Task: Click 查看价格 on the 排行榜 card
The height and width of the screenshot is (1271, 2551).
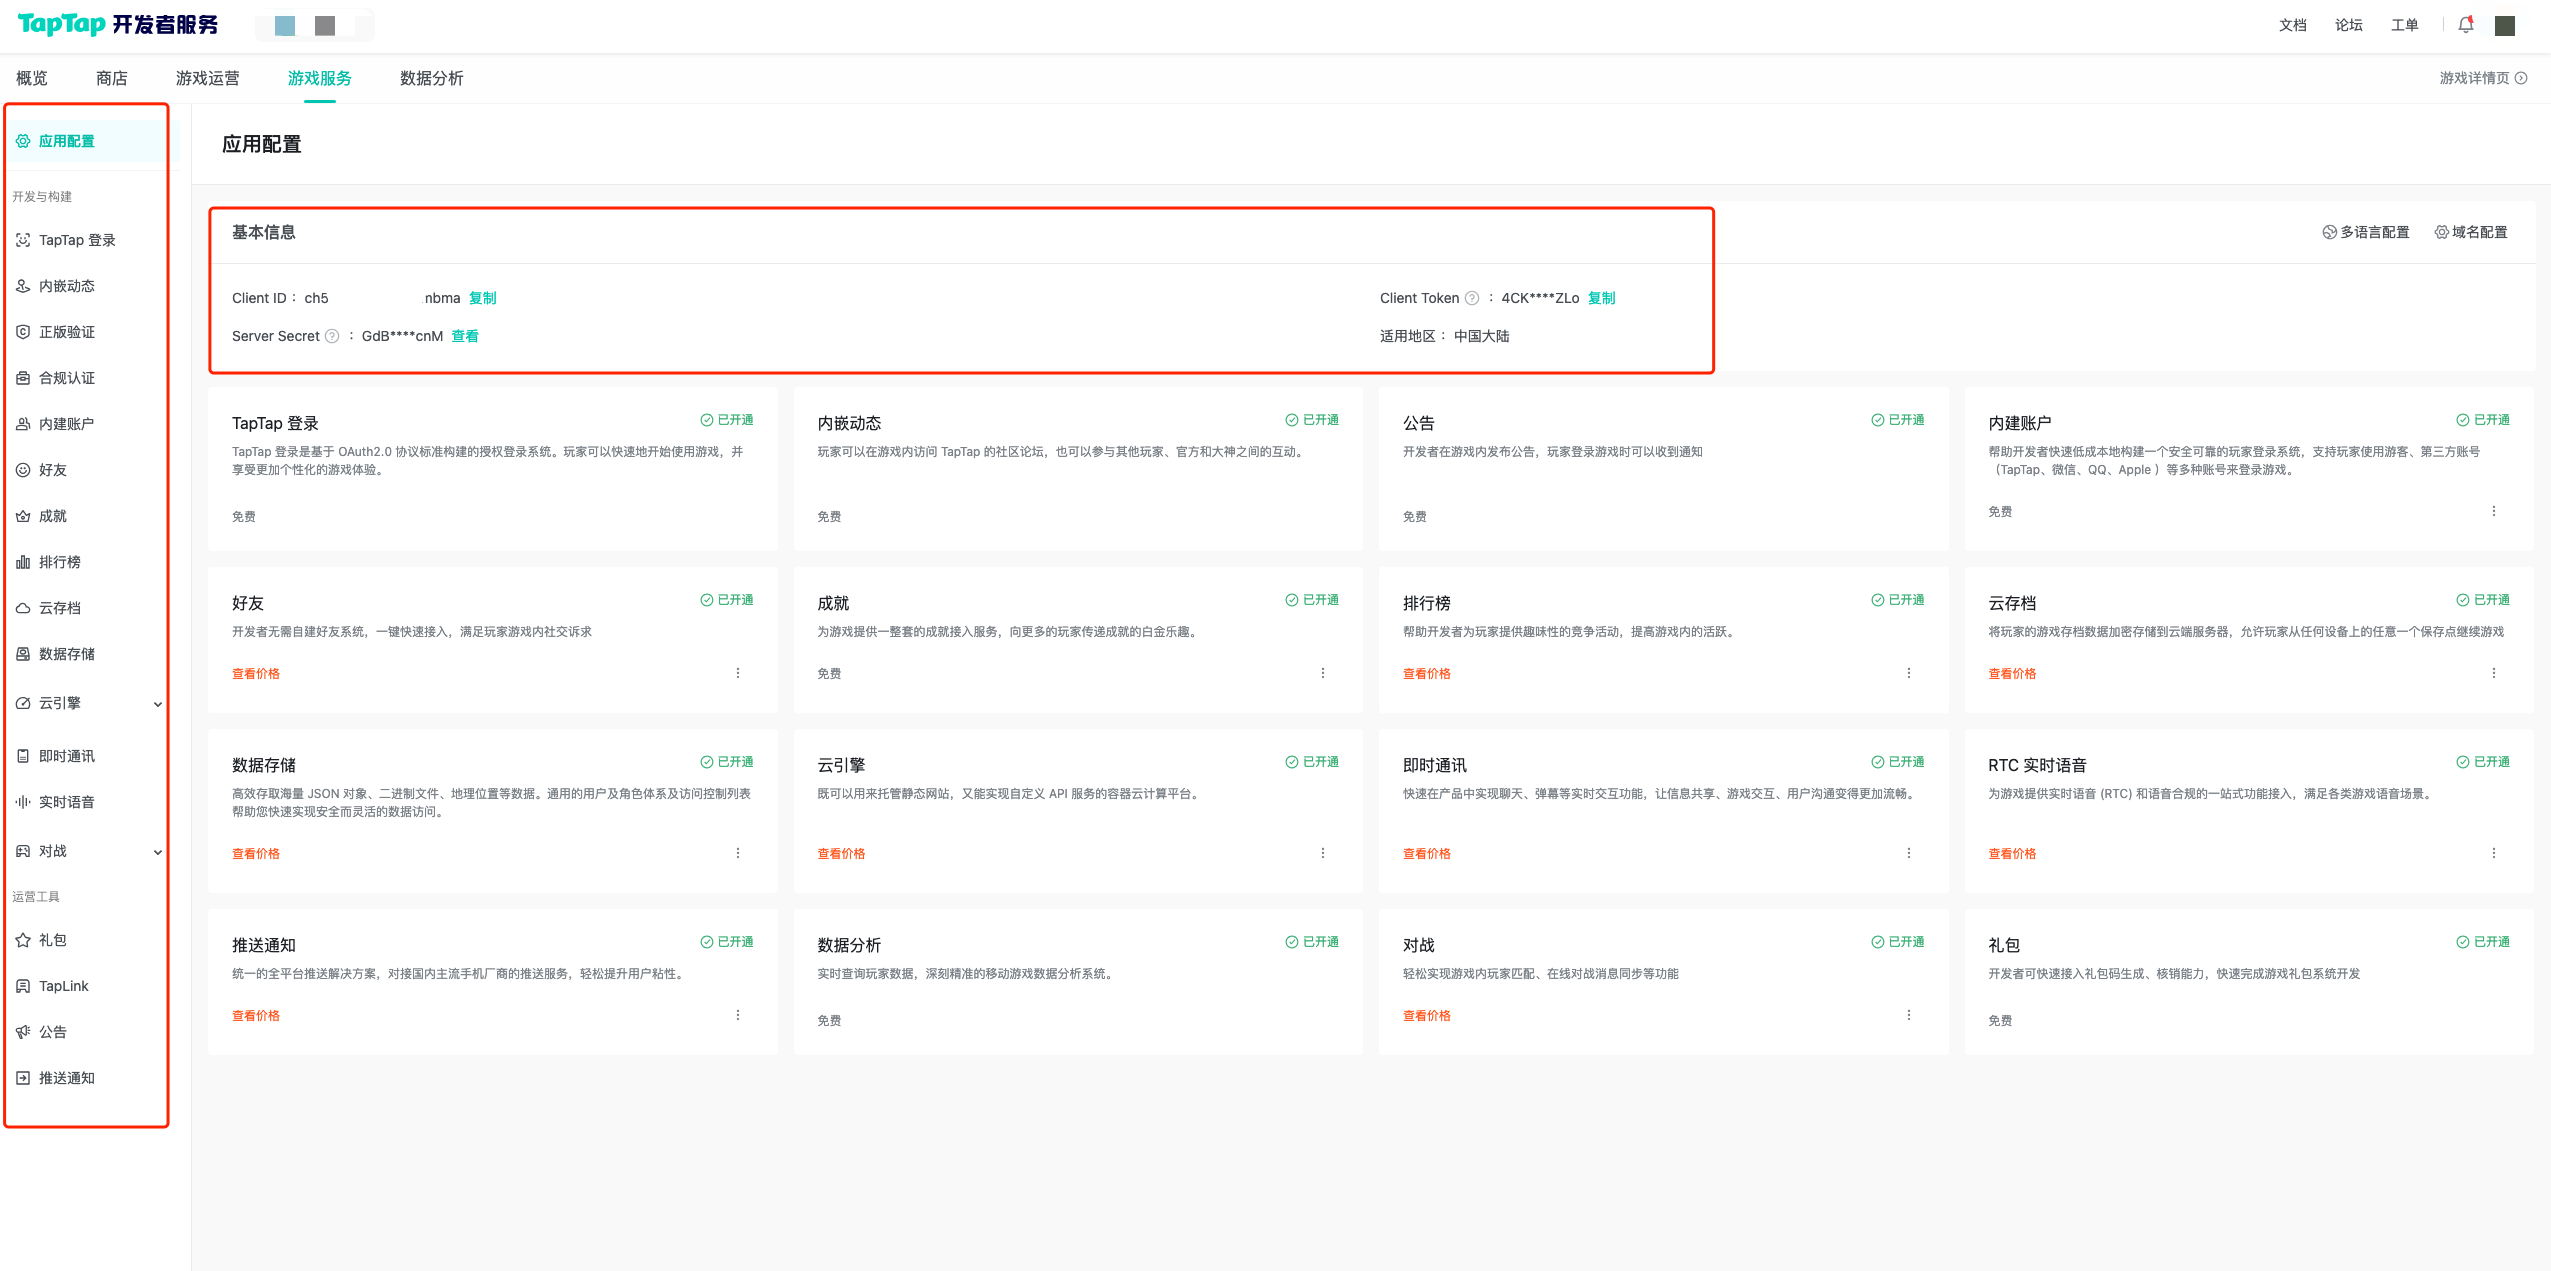Action: [x=1427, y=674]
